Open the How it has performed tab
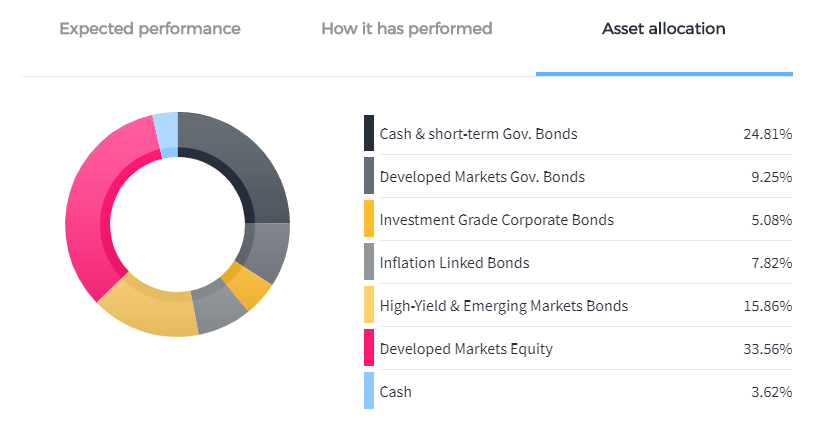The height and width of the screenshot is (427, 814). click(406, 29)
